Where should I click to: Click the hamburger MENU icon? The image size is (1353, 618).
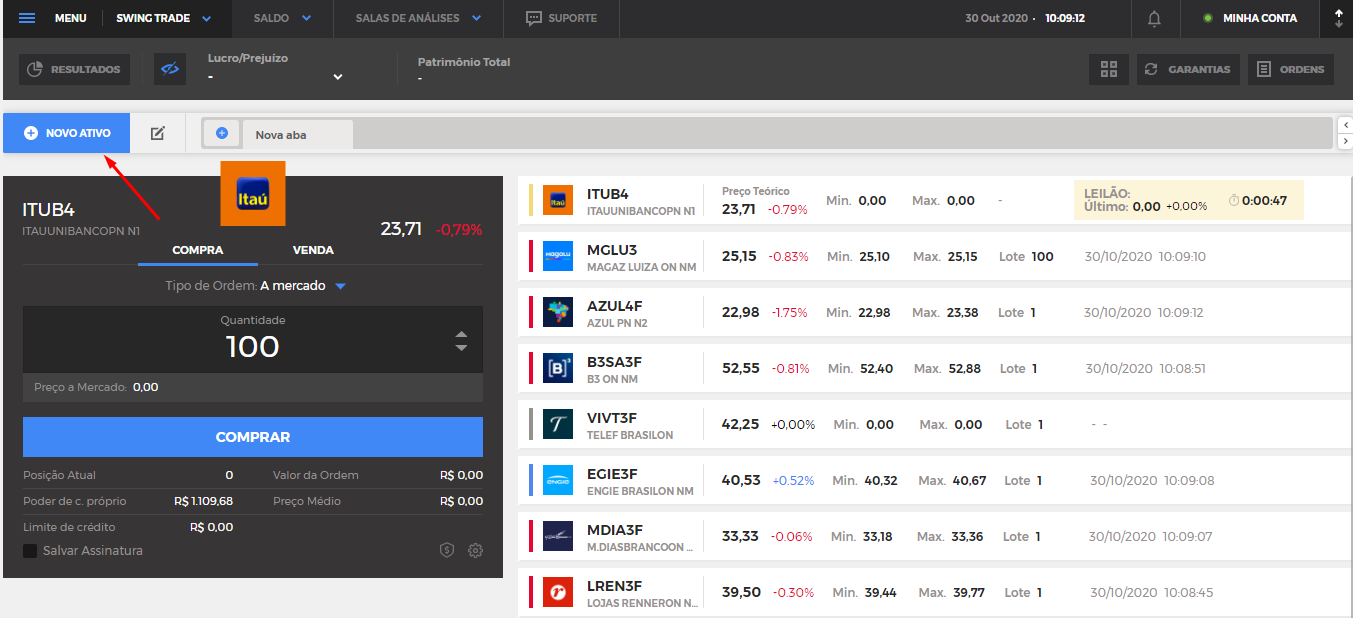pyautogui.click(x=27, y=18)
